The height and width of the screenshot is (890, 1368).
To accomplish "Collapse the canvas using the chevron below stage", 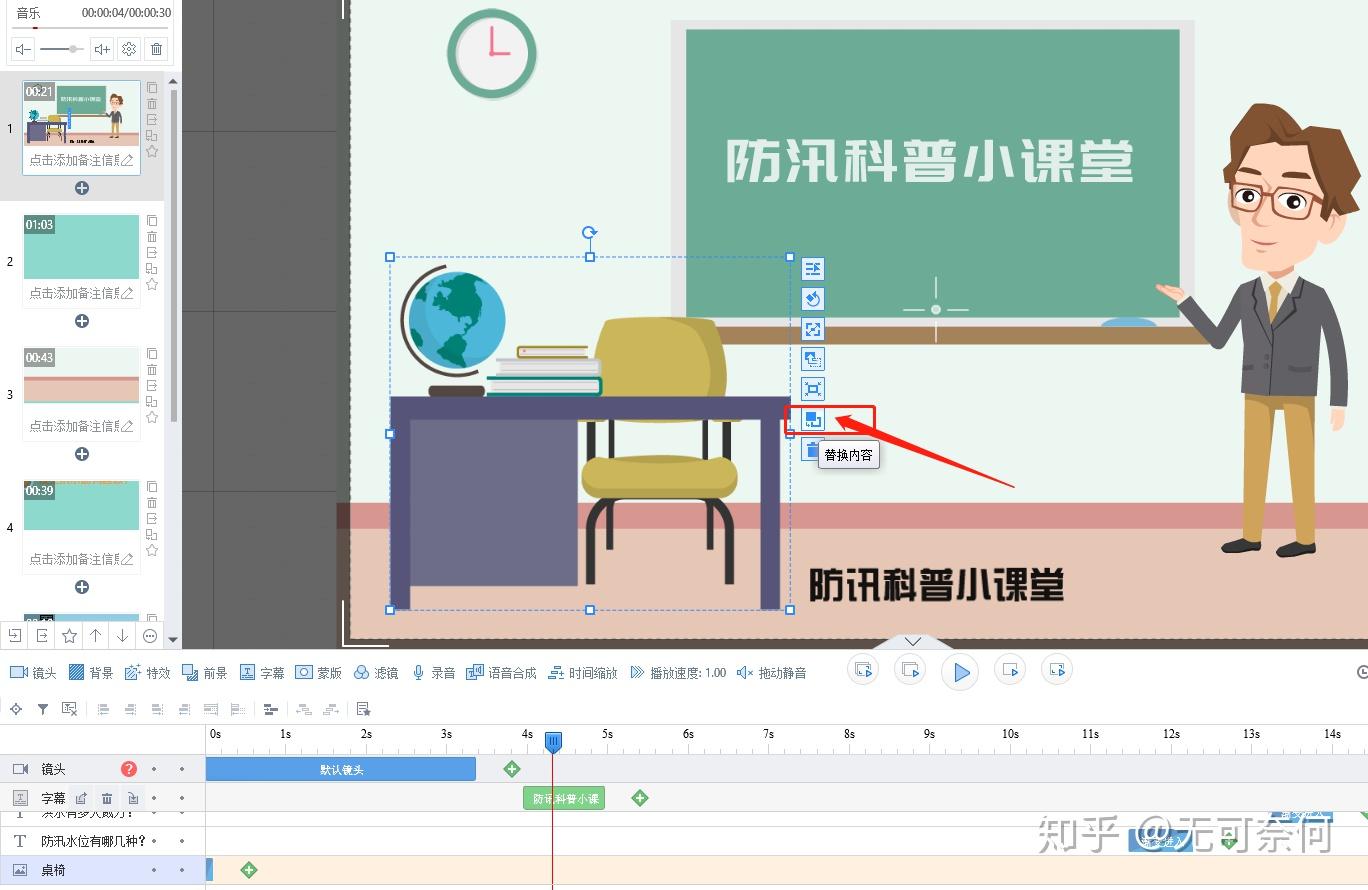I will pyautogui.click(x=912, y=641).
